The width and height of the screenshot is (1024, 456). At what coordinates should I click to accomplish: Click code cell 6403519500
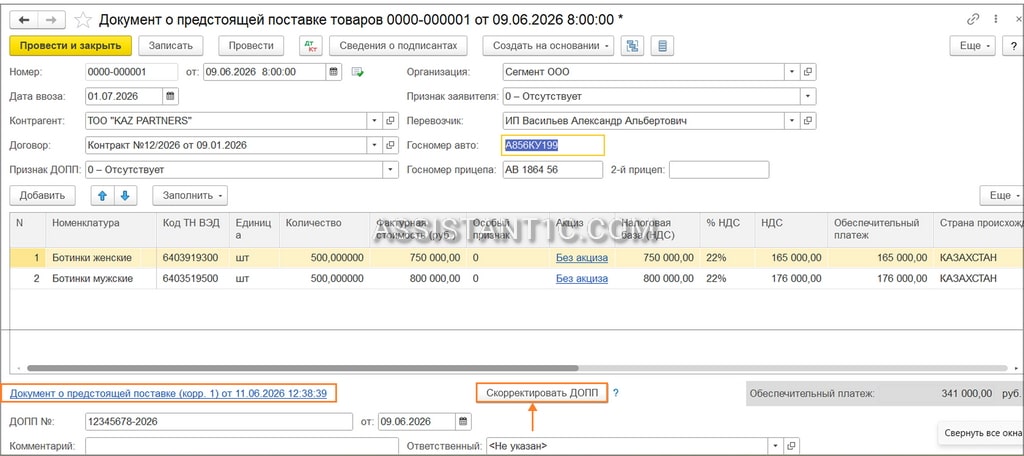coord(193,278)
